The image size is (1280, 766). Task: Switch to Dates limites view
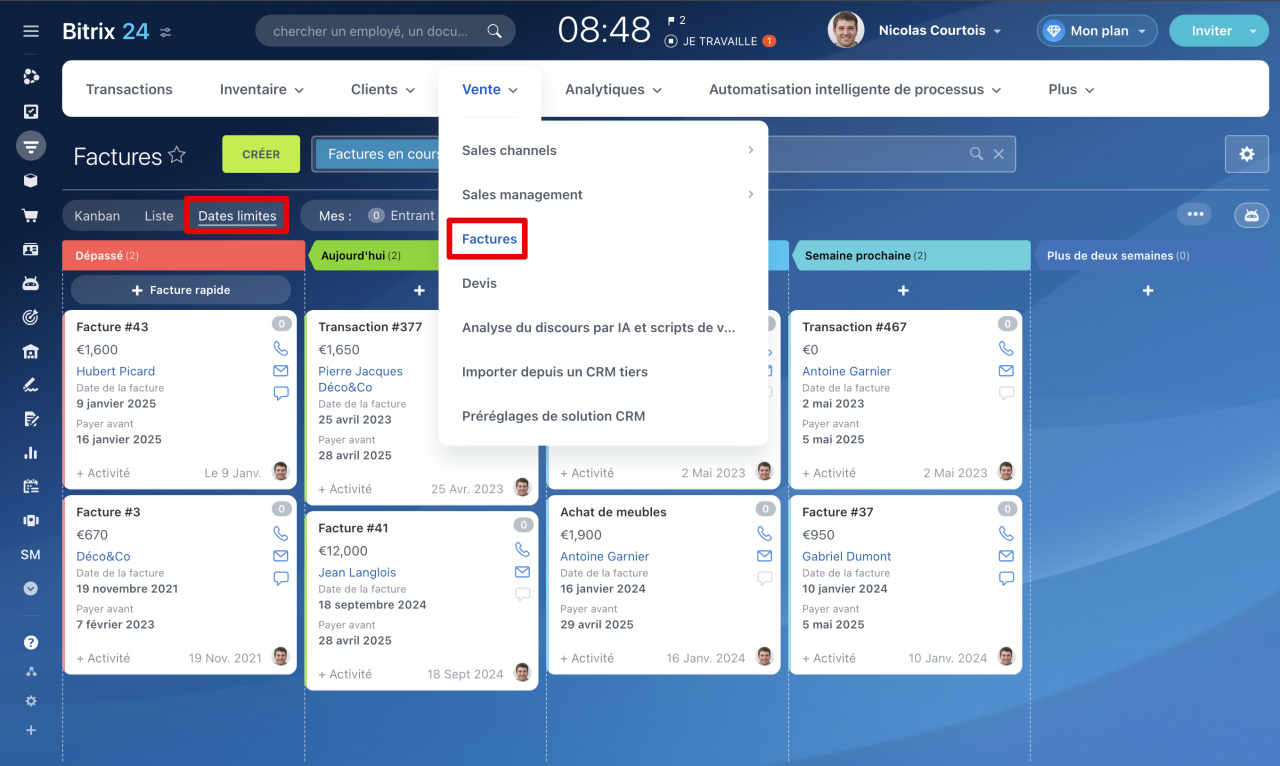point(237,216)
